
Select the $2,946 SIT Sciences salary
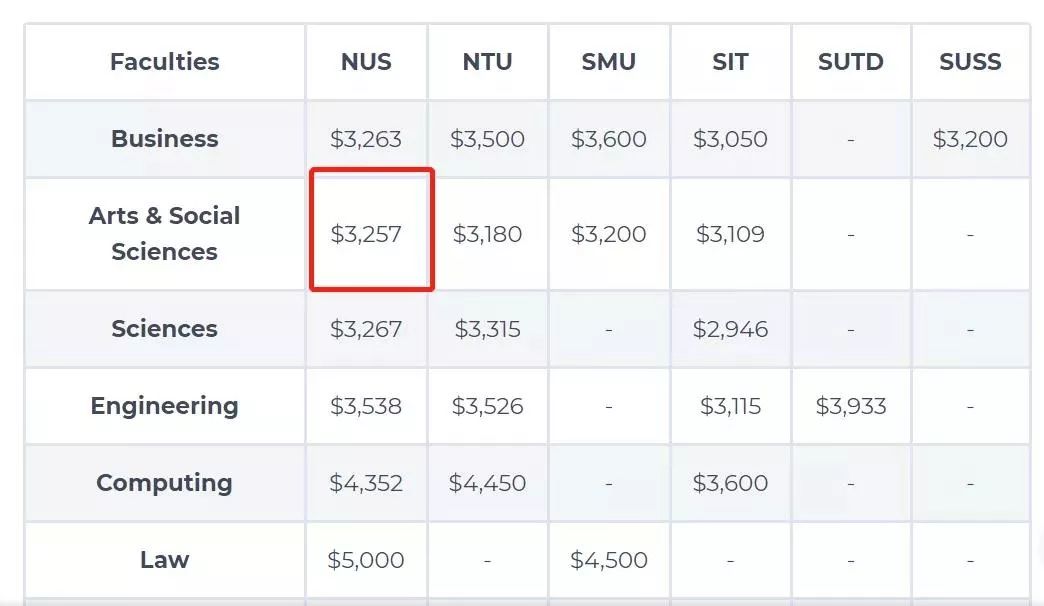pyautogui.click(x=730, y=329)
